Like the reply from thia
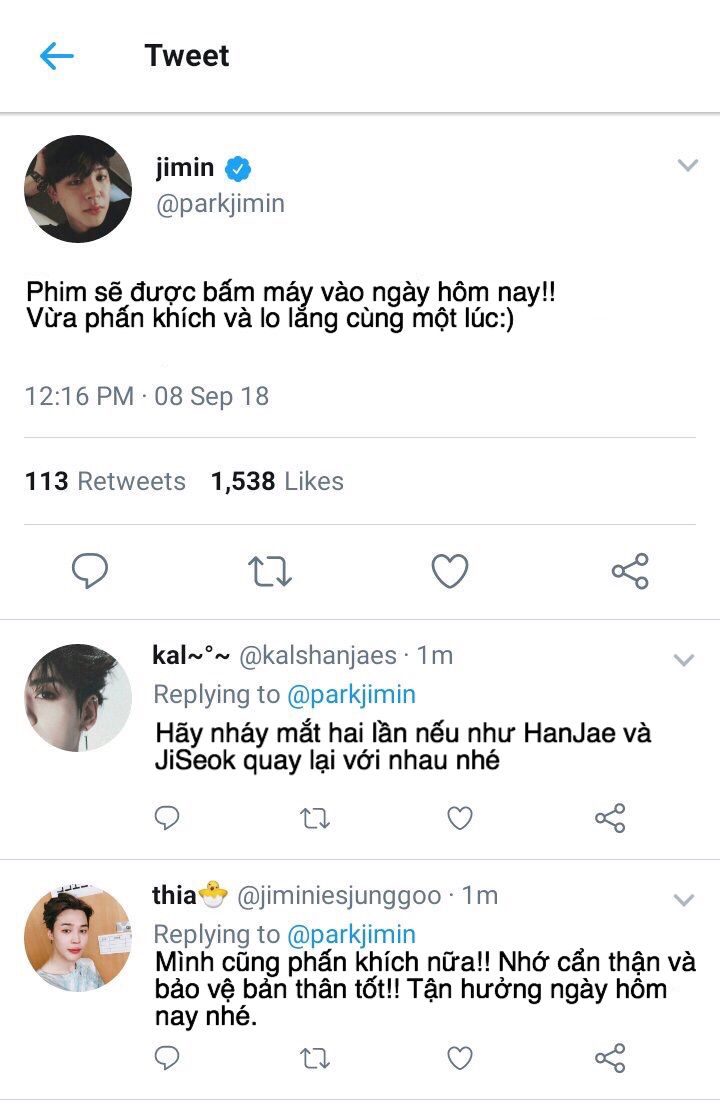Screen dimensions: 720x1104 459,1058
